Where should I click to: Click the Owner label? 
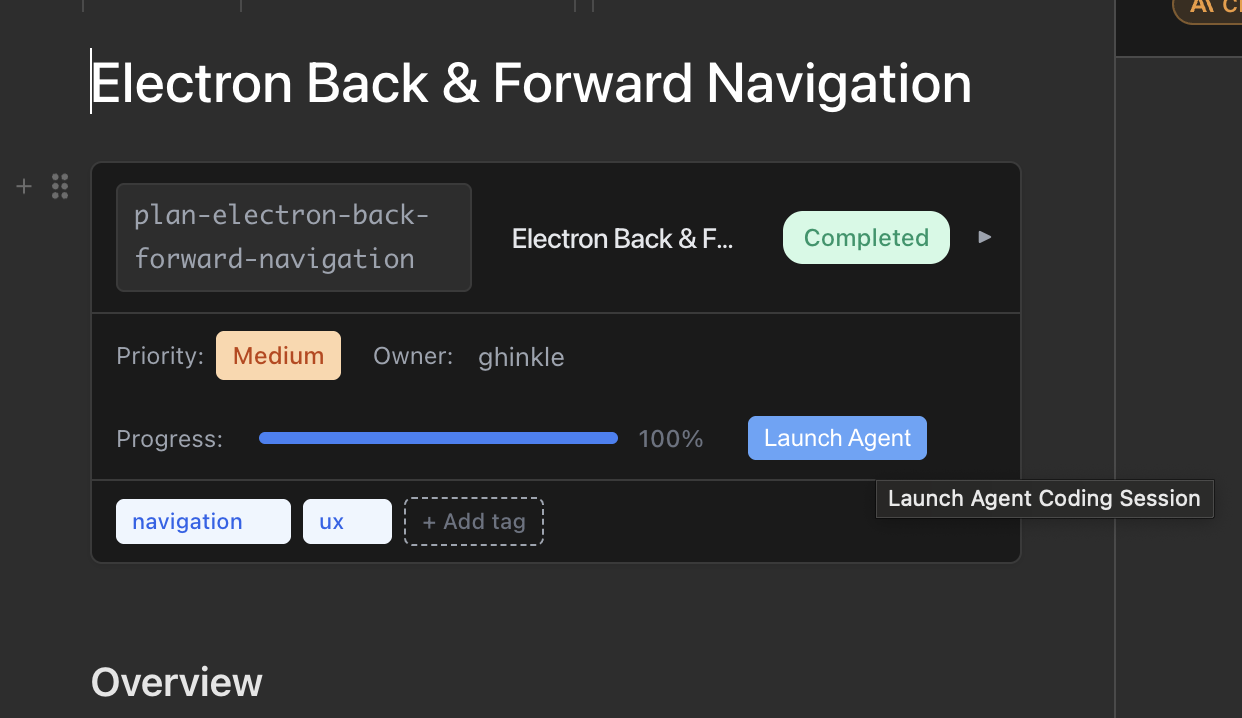pyautogui.click(x=412, y=356)
